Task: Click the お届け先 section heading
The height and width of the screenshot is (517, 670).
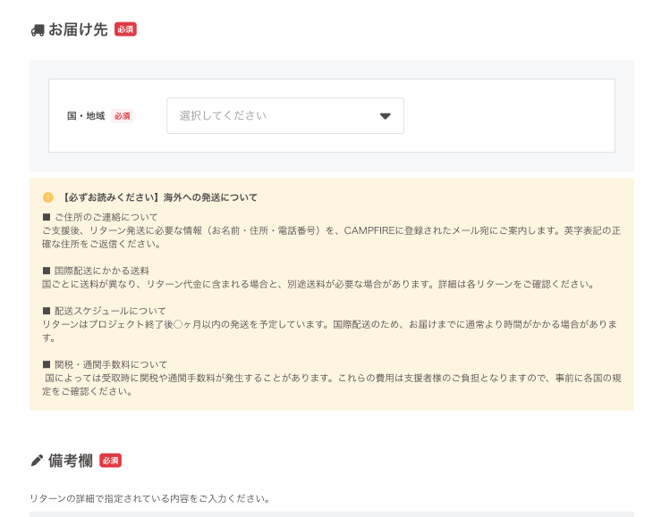Action: click(x=78, y=30)
